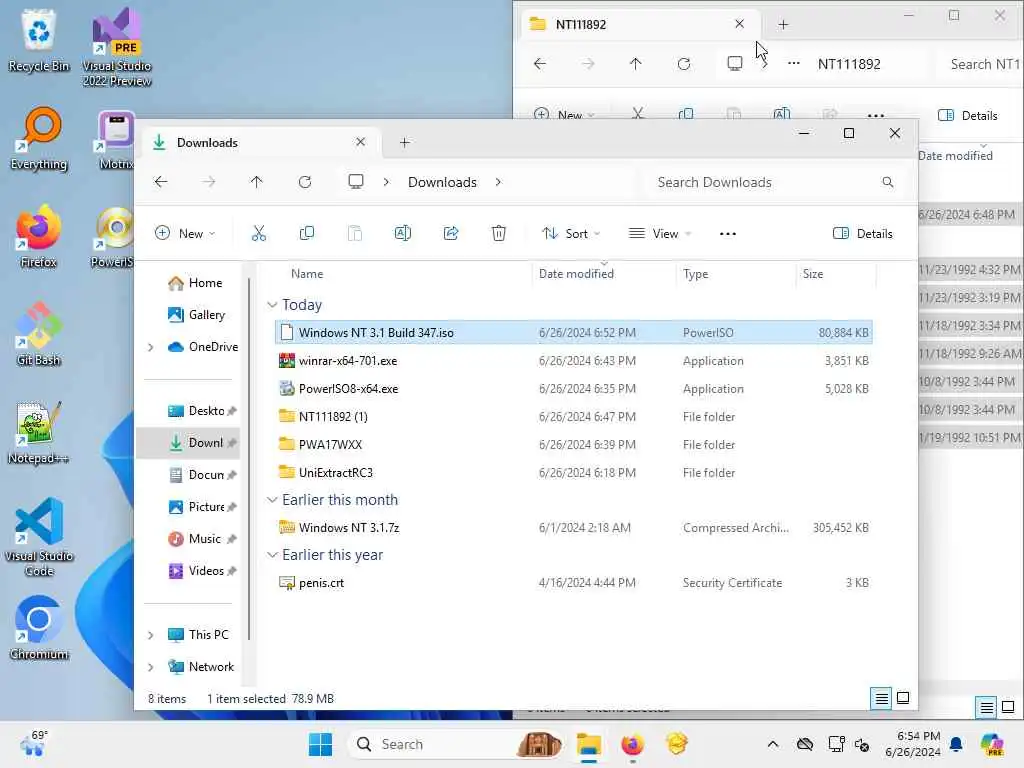Viewport: 1024px width, 768px height.
Task: Go up one folder in Downloads window
Action: point(257,182)
